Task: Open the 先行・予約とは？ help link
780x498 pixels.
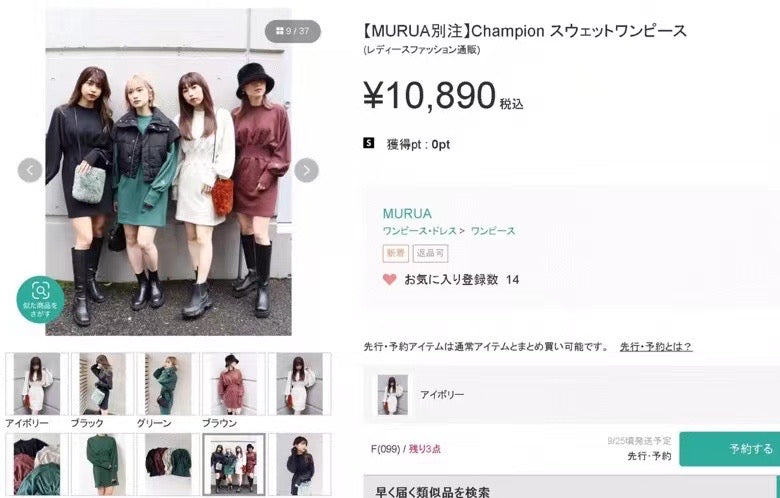Action: 656,347
